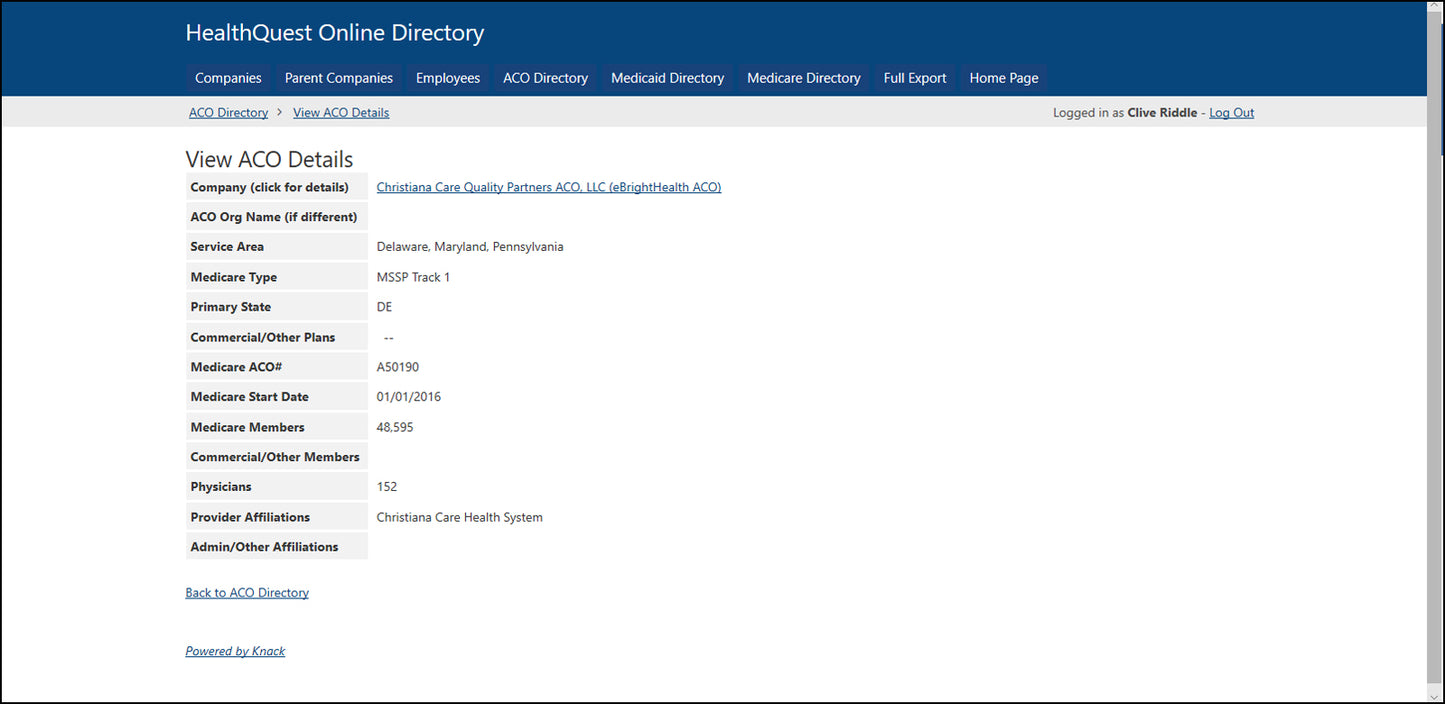Select ACO Directory in top navigation bar

click(x=545, y=78)
